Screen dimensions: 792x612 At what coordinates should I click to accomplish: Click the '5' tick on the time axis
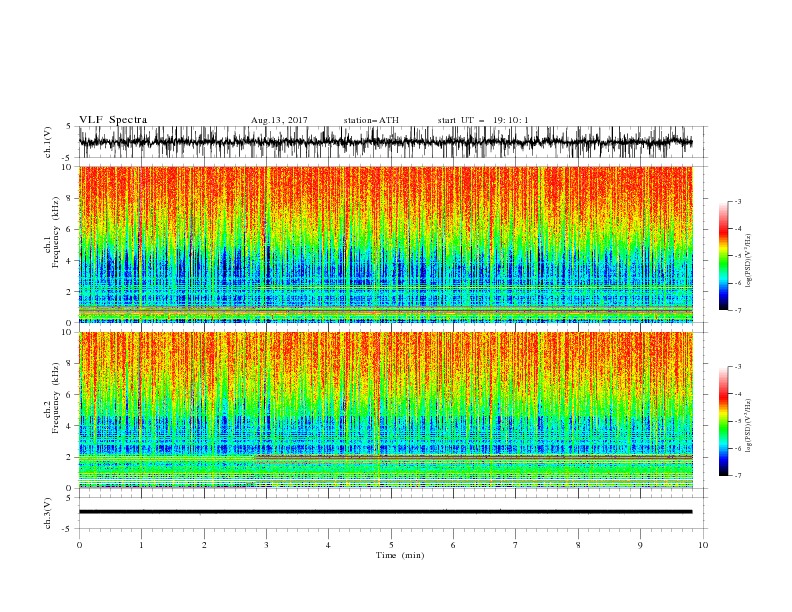(391, 545)
